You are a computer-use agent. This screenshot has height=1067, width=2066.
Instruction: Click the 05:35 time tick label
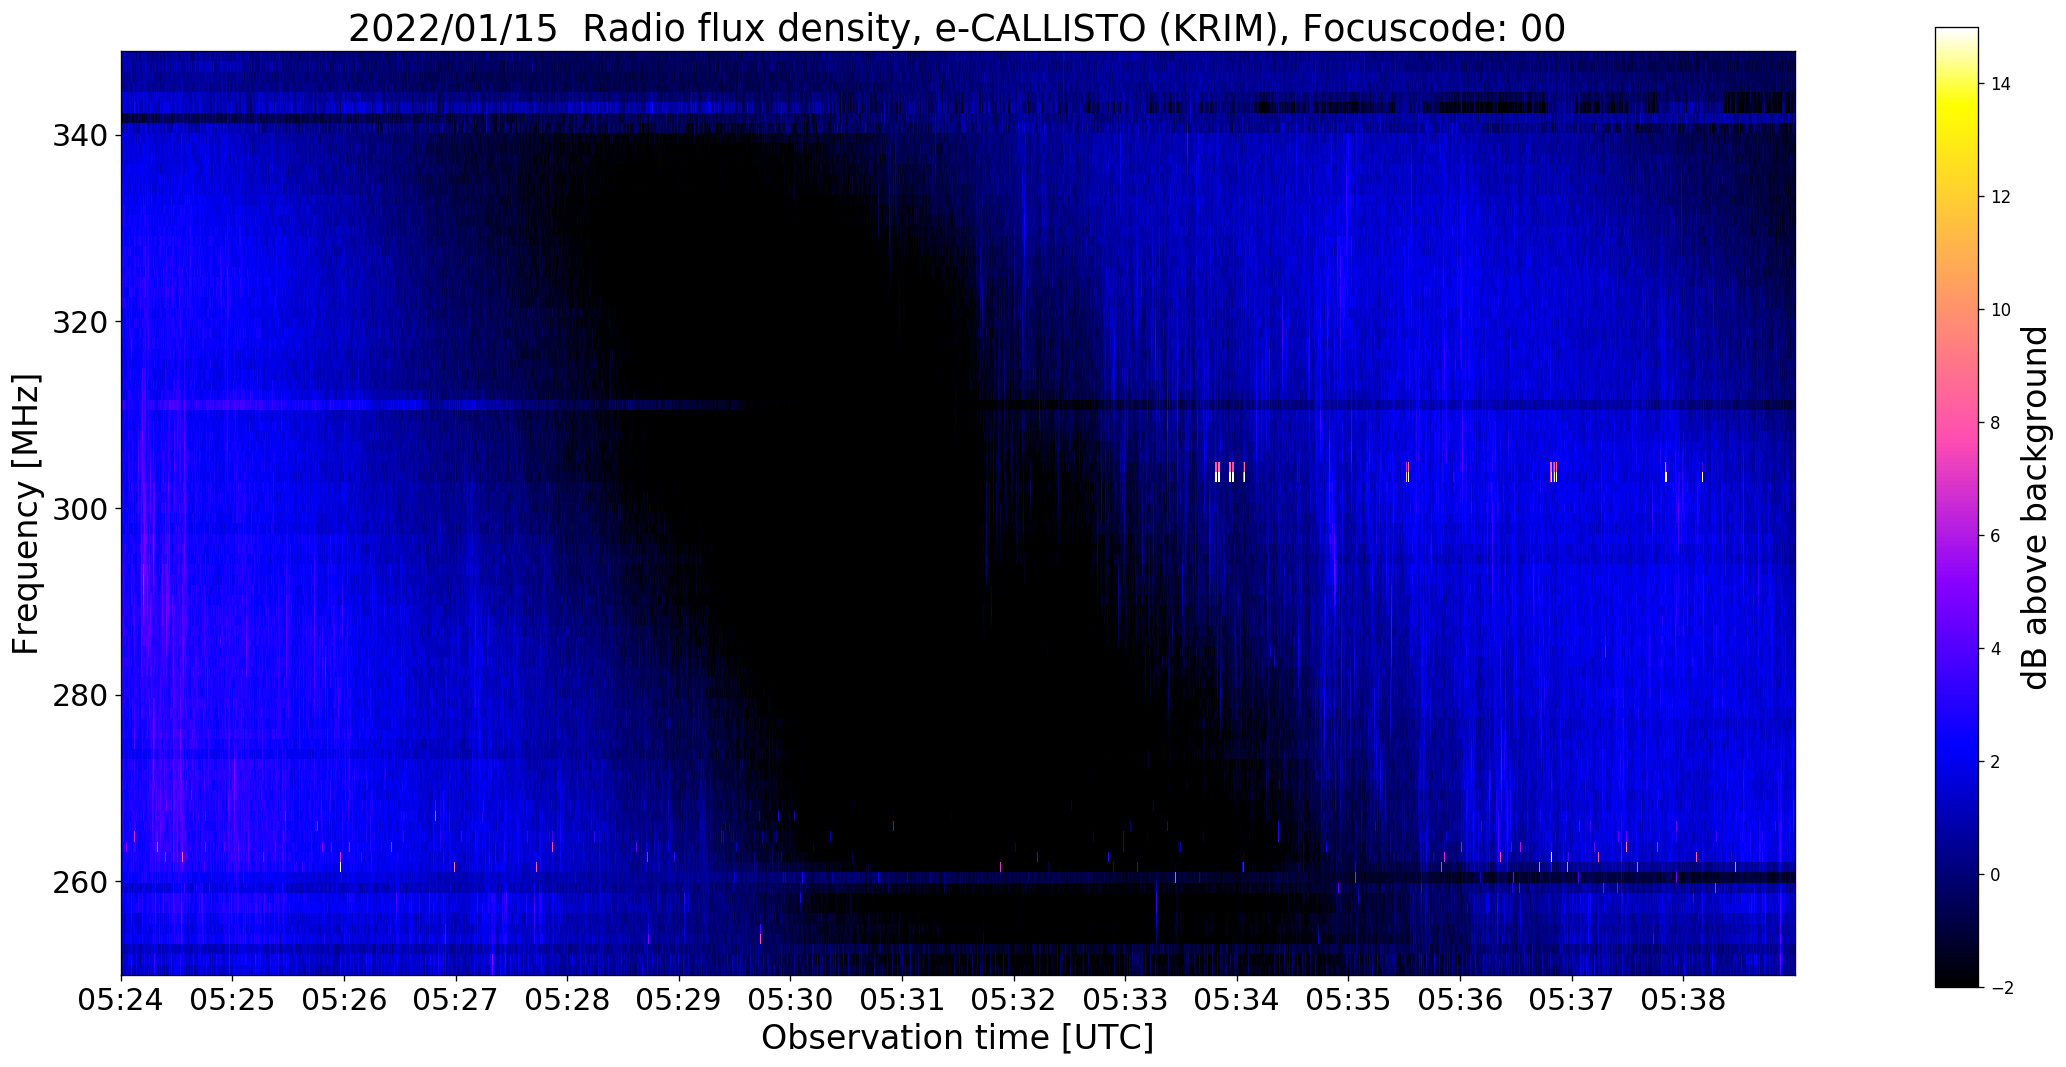[x=1349, y=1000]
